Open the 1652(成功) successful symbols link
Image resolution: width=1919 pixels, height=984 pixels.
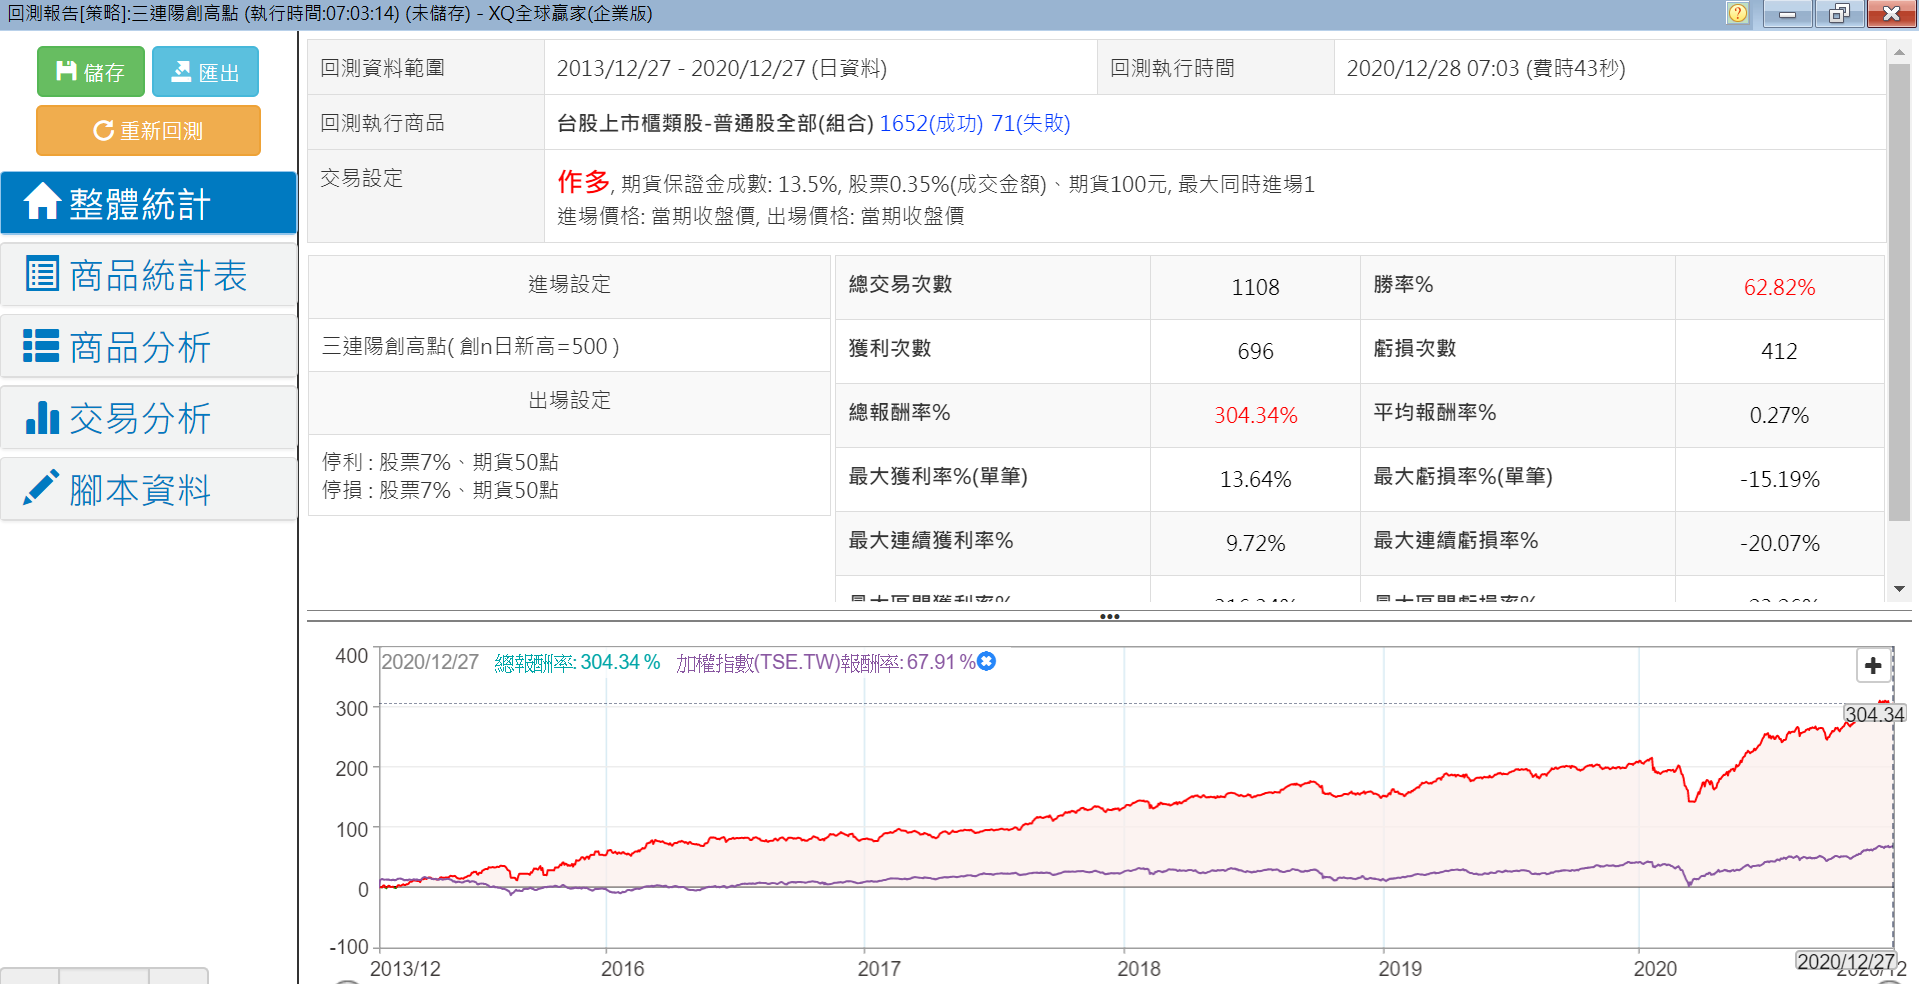point(931,123)
